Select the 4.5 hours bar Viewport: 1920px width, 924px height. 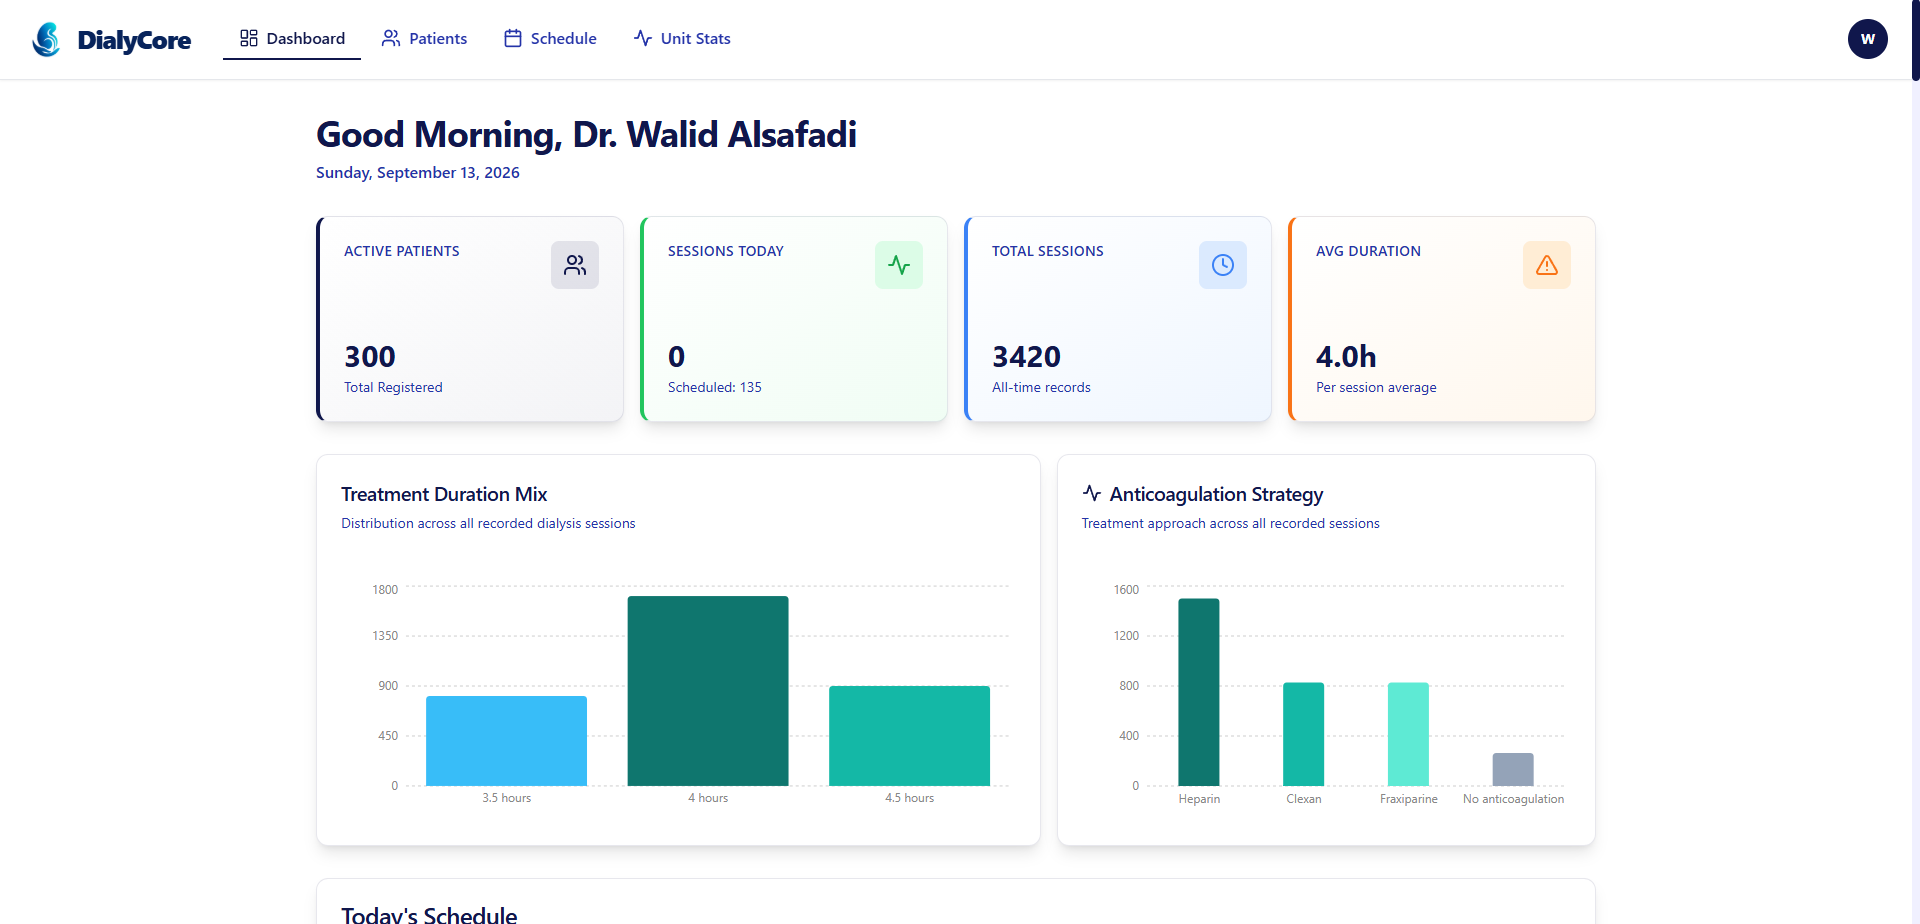coord(909,736)
